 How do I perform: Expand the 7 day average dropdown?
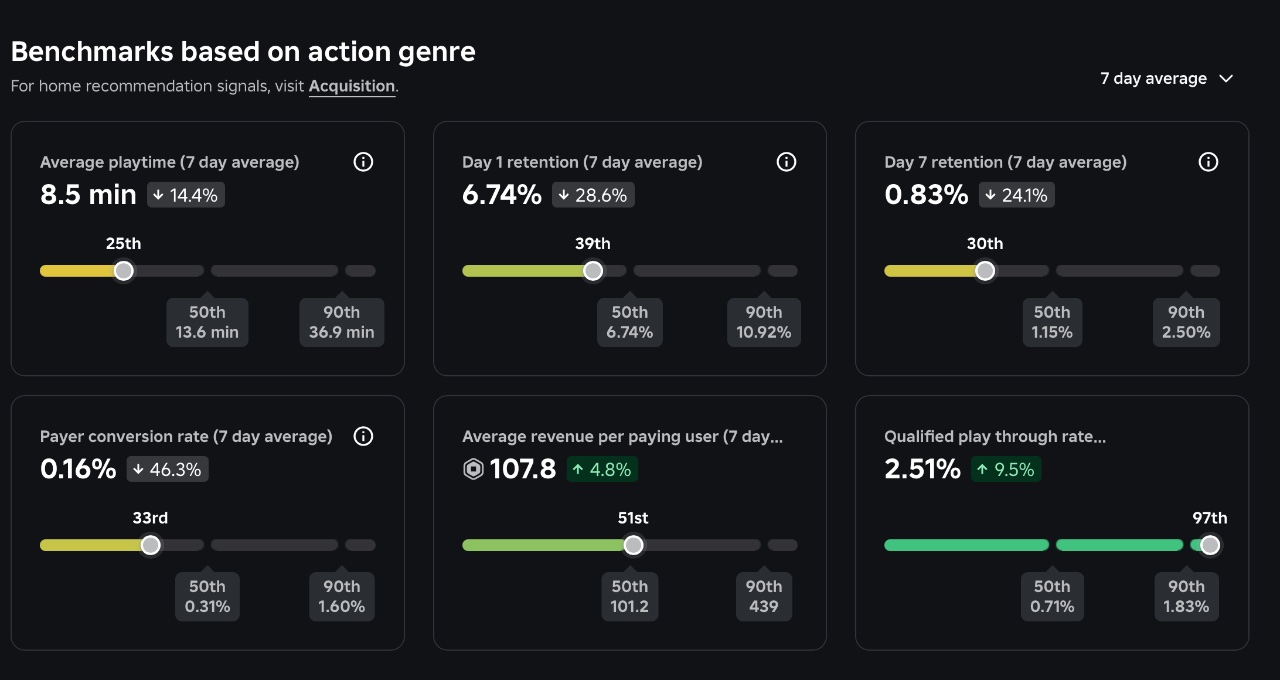click(1167, 79)
